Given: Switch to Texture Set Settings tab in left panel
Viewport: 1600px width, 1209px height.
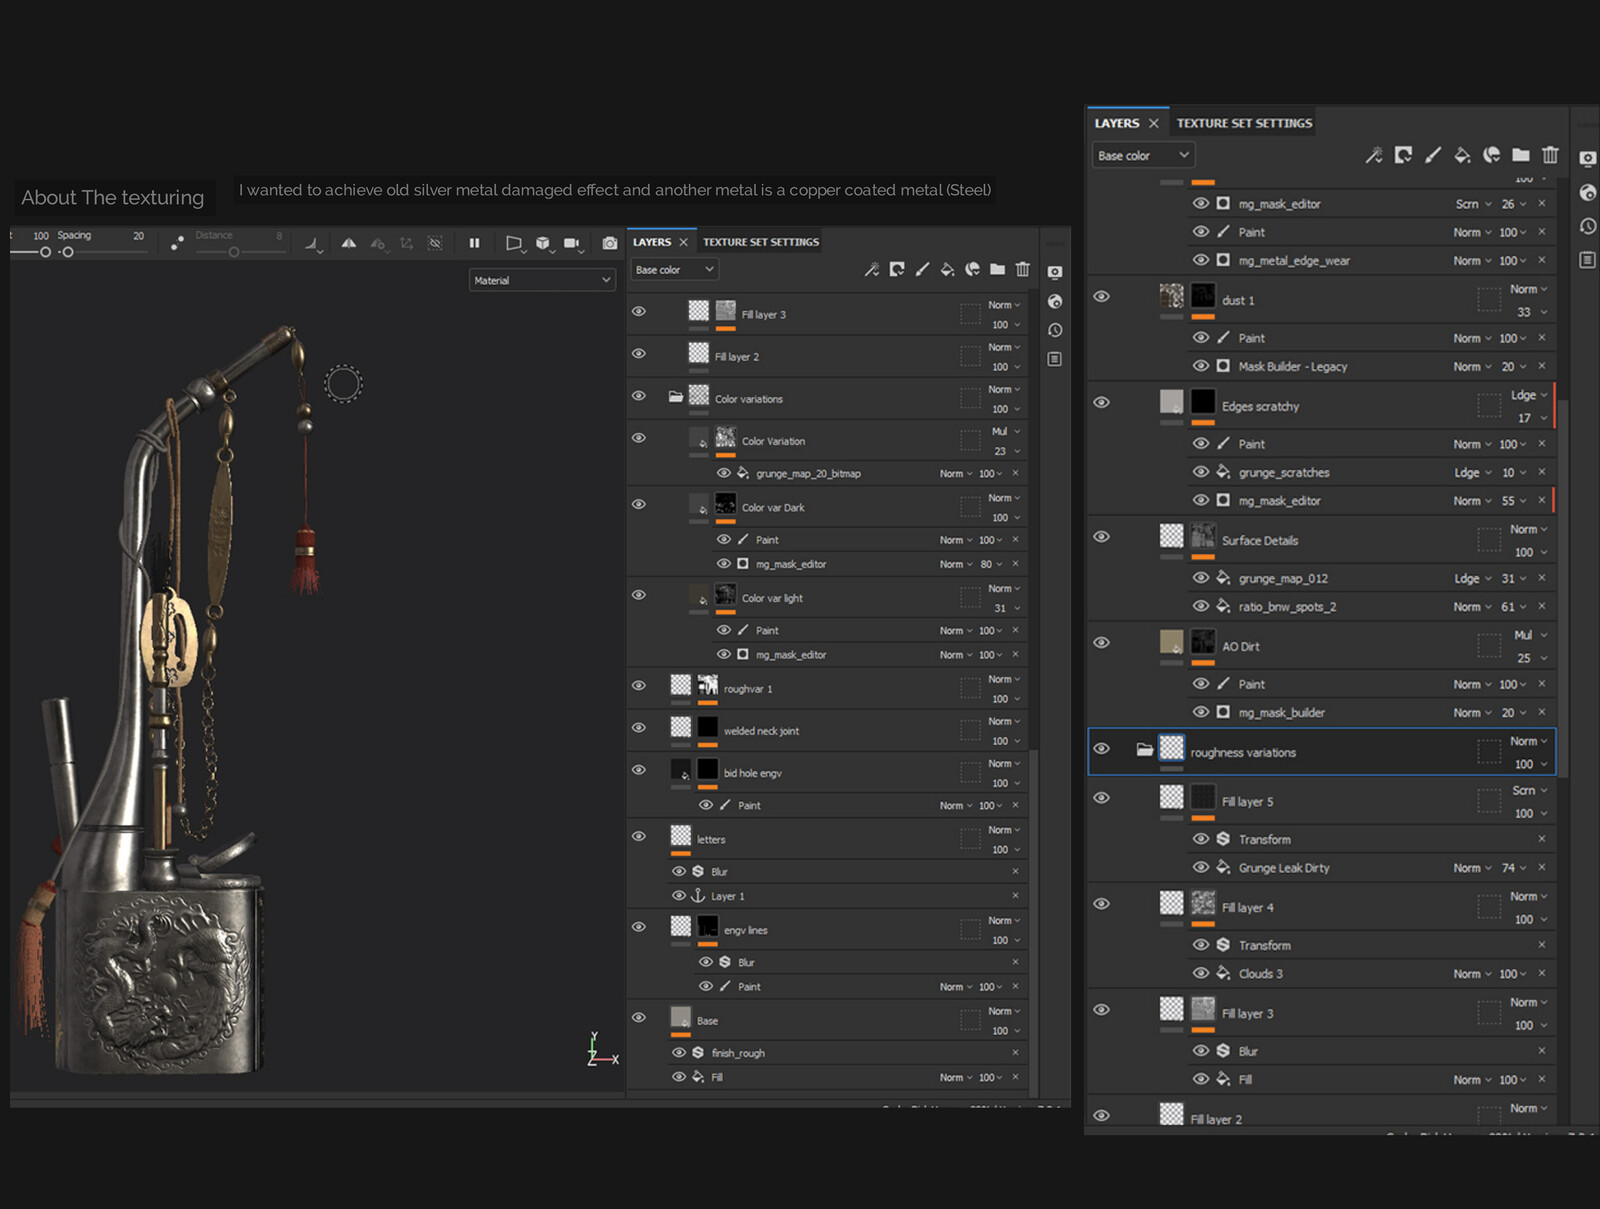Looking at the screenshot, I should (x=761, y=242).
